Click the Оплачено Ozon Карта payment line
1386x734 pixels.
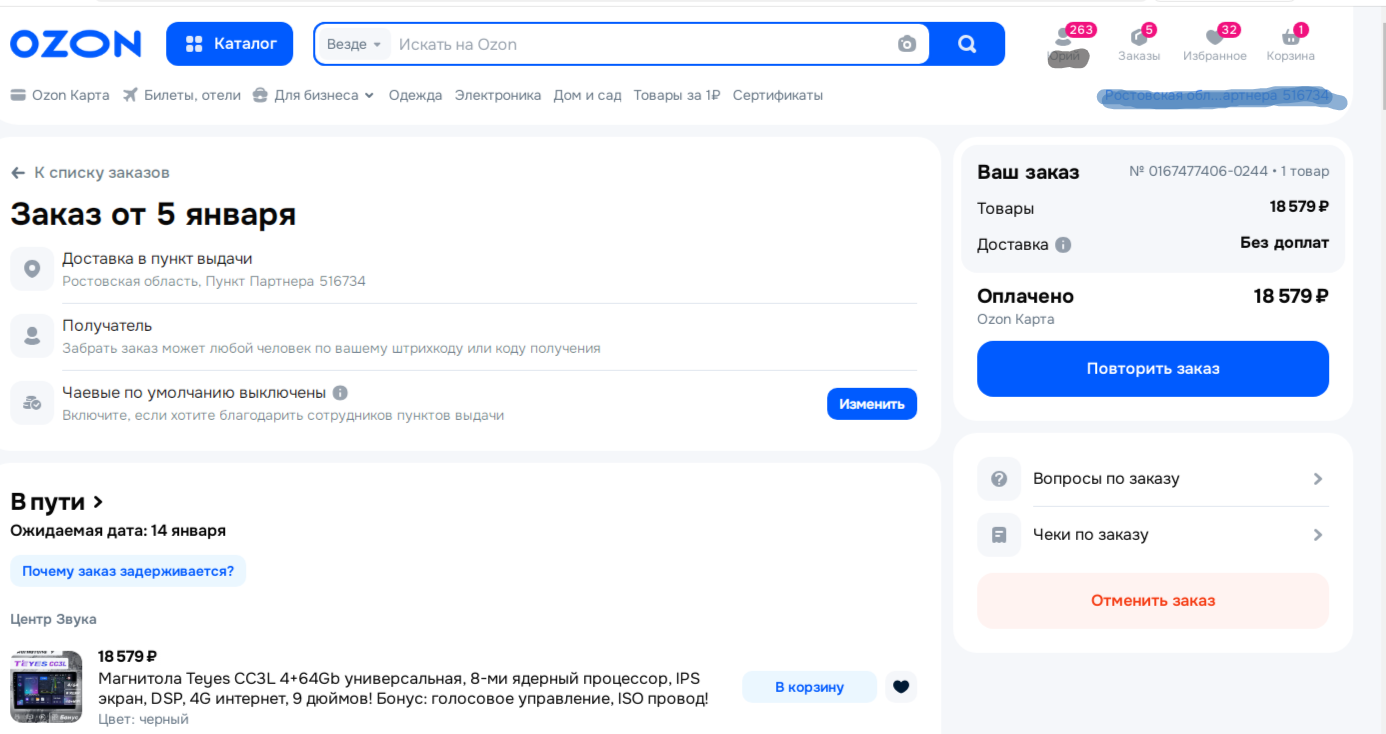coord(1153,307)
